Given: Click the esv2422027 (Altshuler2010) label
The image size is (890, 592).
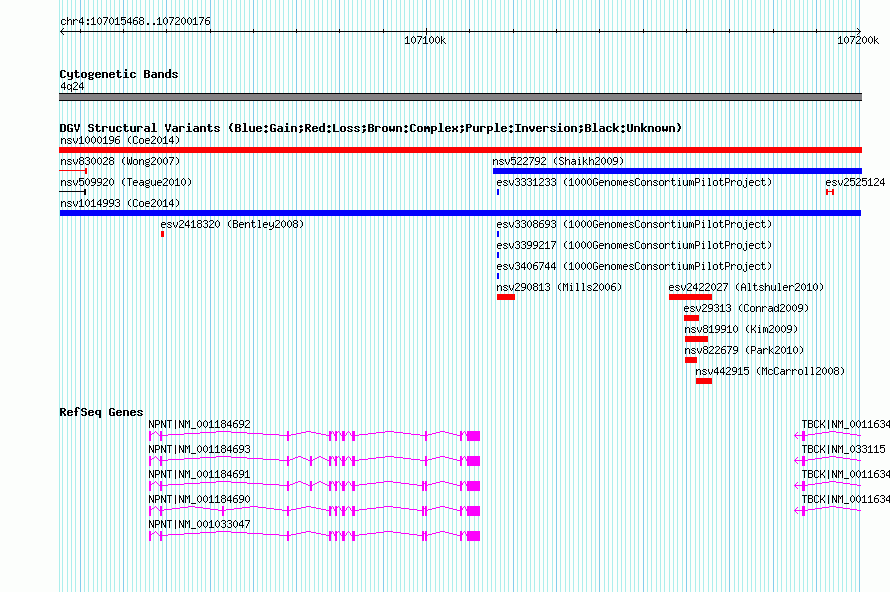Looking at the screenshot, I should point(746,287).
